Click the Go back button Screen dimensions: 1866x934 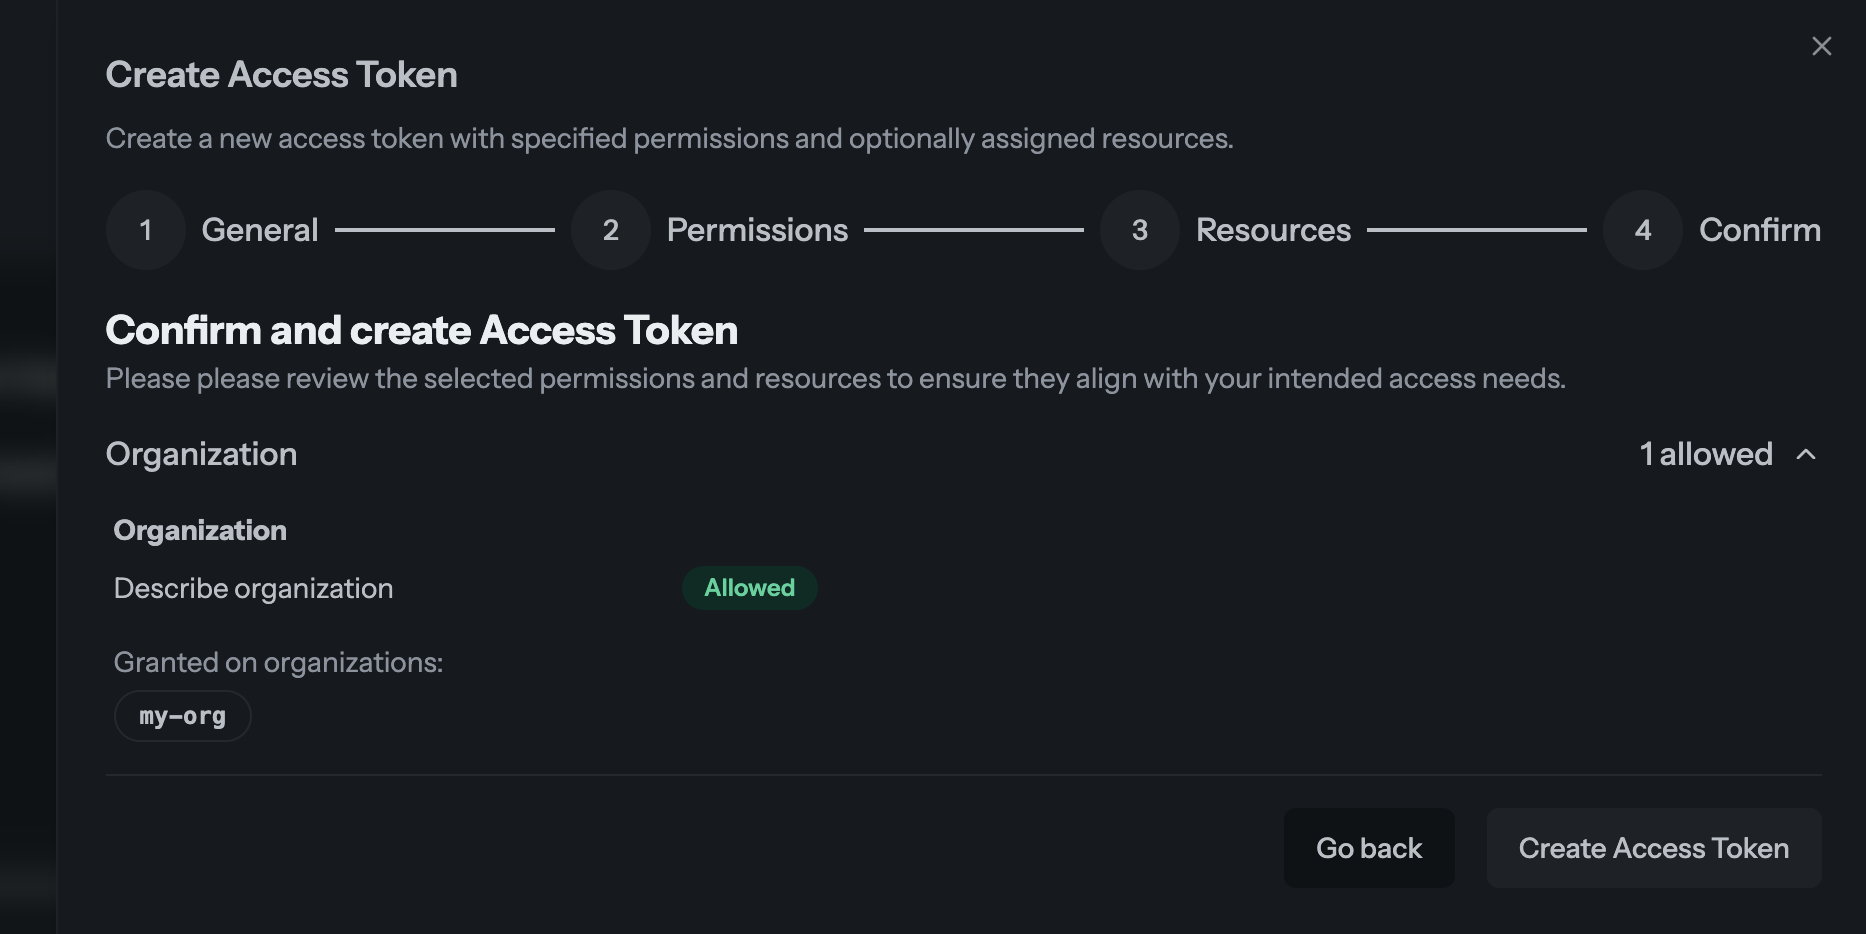[1369, 847]
